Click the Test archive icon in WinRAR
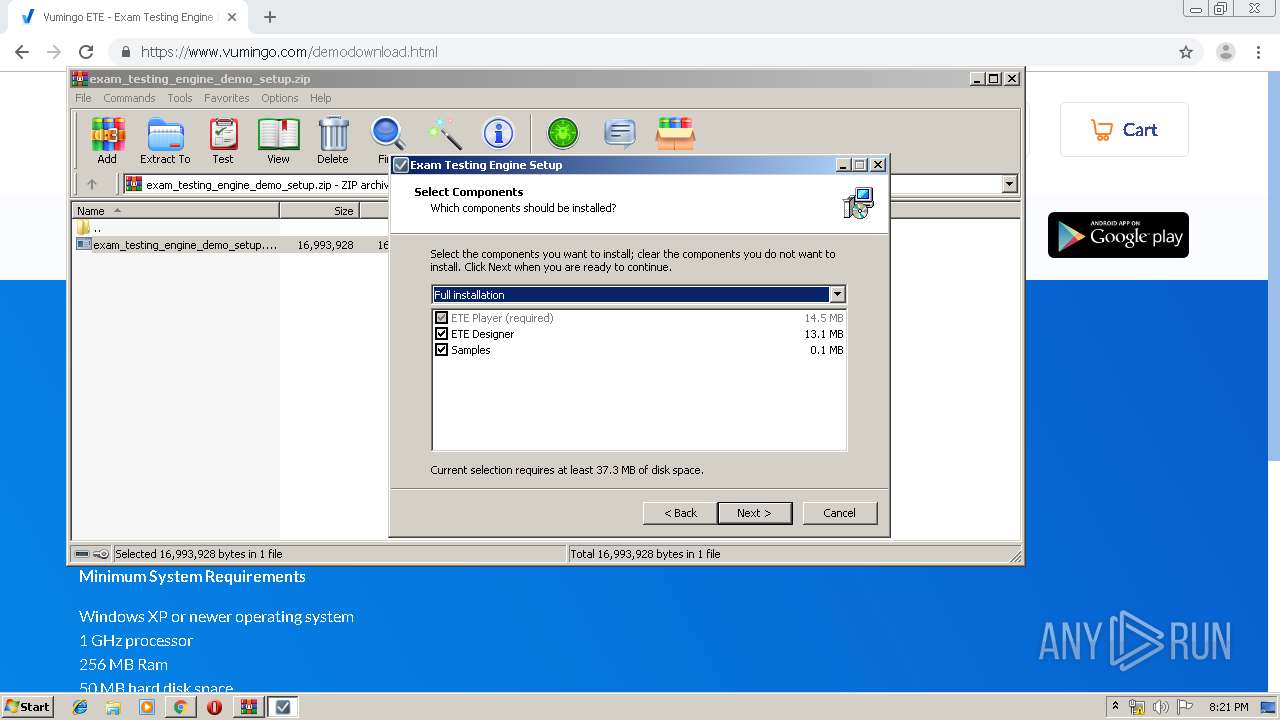The width and height of the screenshot is (1280, 720). (223, 134)
